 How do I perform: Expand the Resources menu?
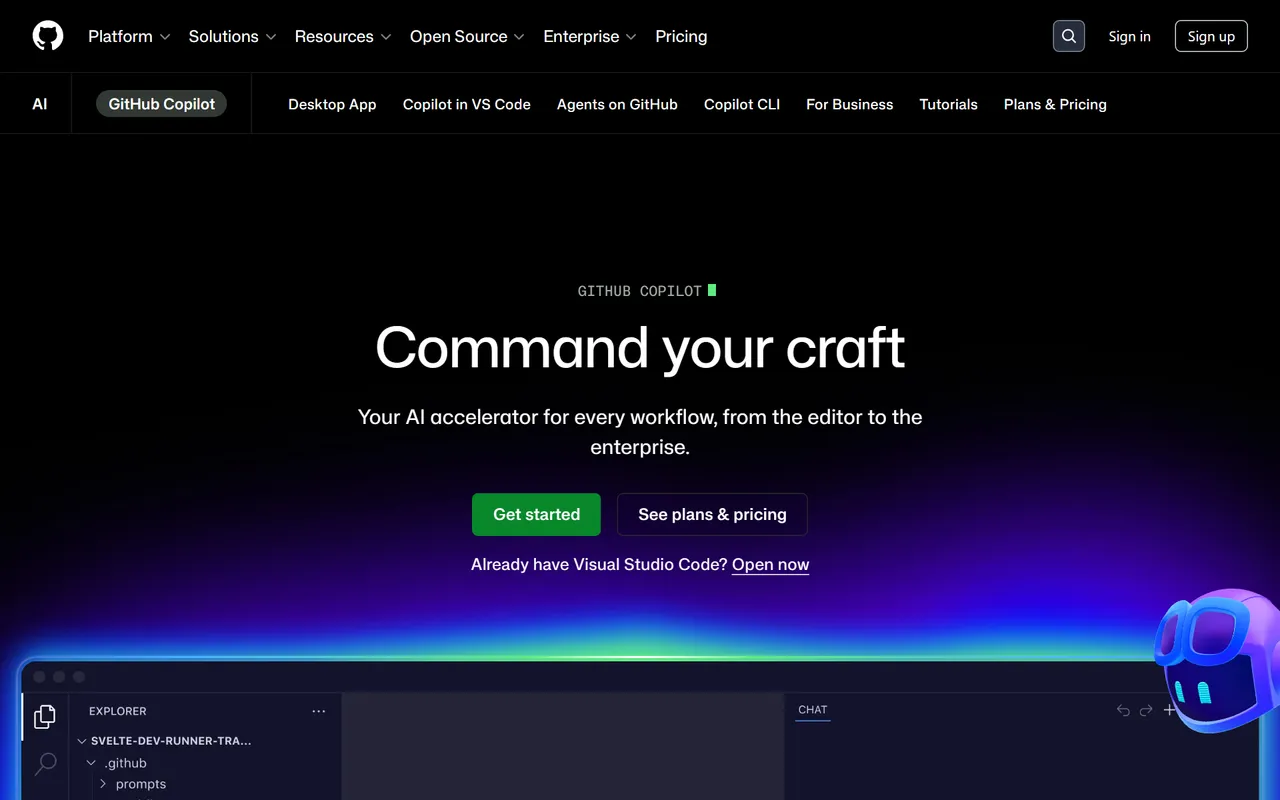pos(343,36)
